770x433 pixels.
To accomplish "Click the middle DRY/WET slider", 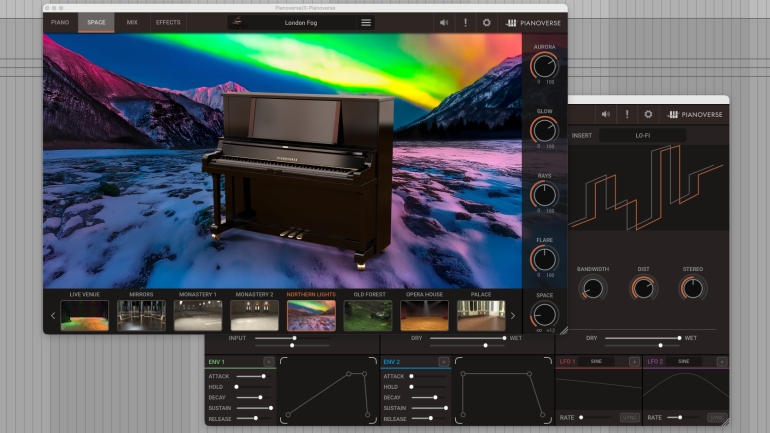I will 468,338.
